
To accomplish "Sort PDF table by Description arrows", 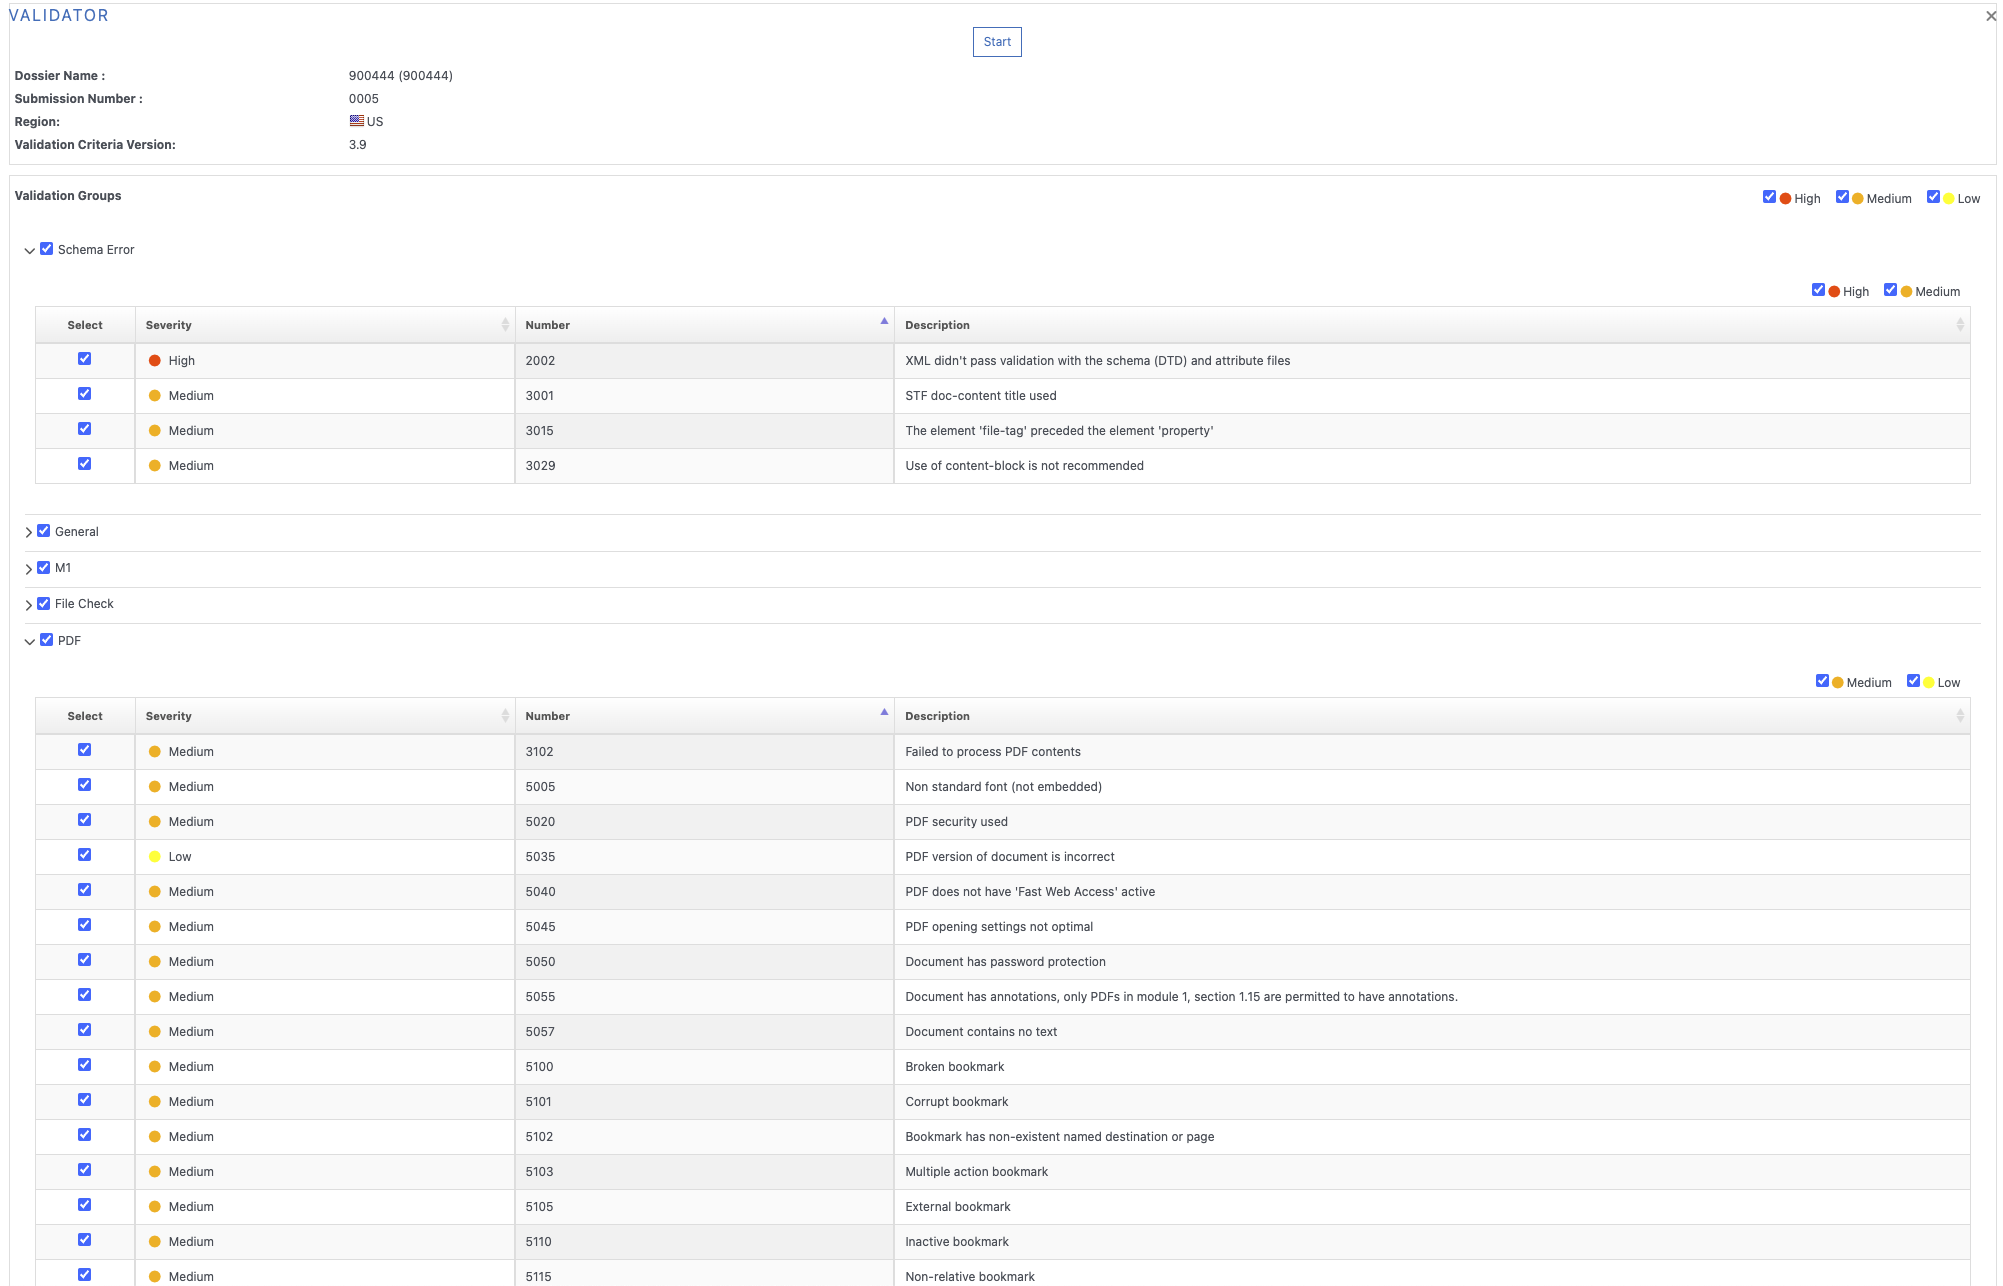I will click(x=1959, y=716).
